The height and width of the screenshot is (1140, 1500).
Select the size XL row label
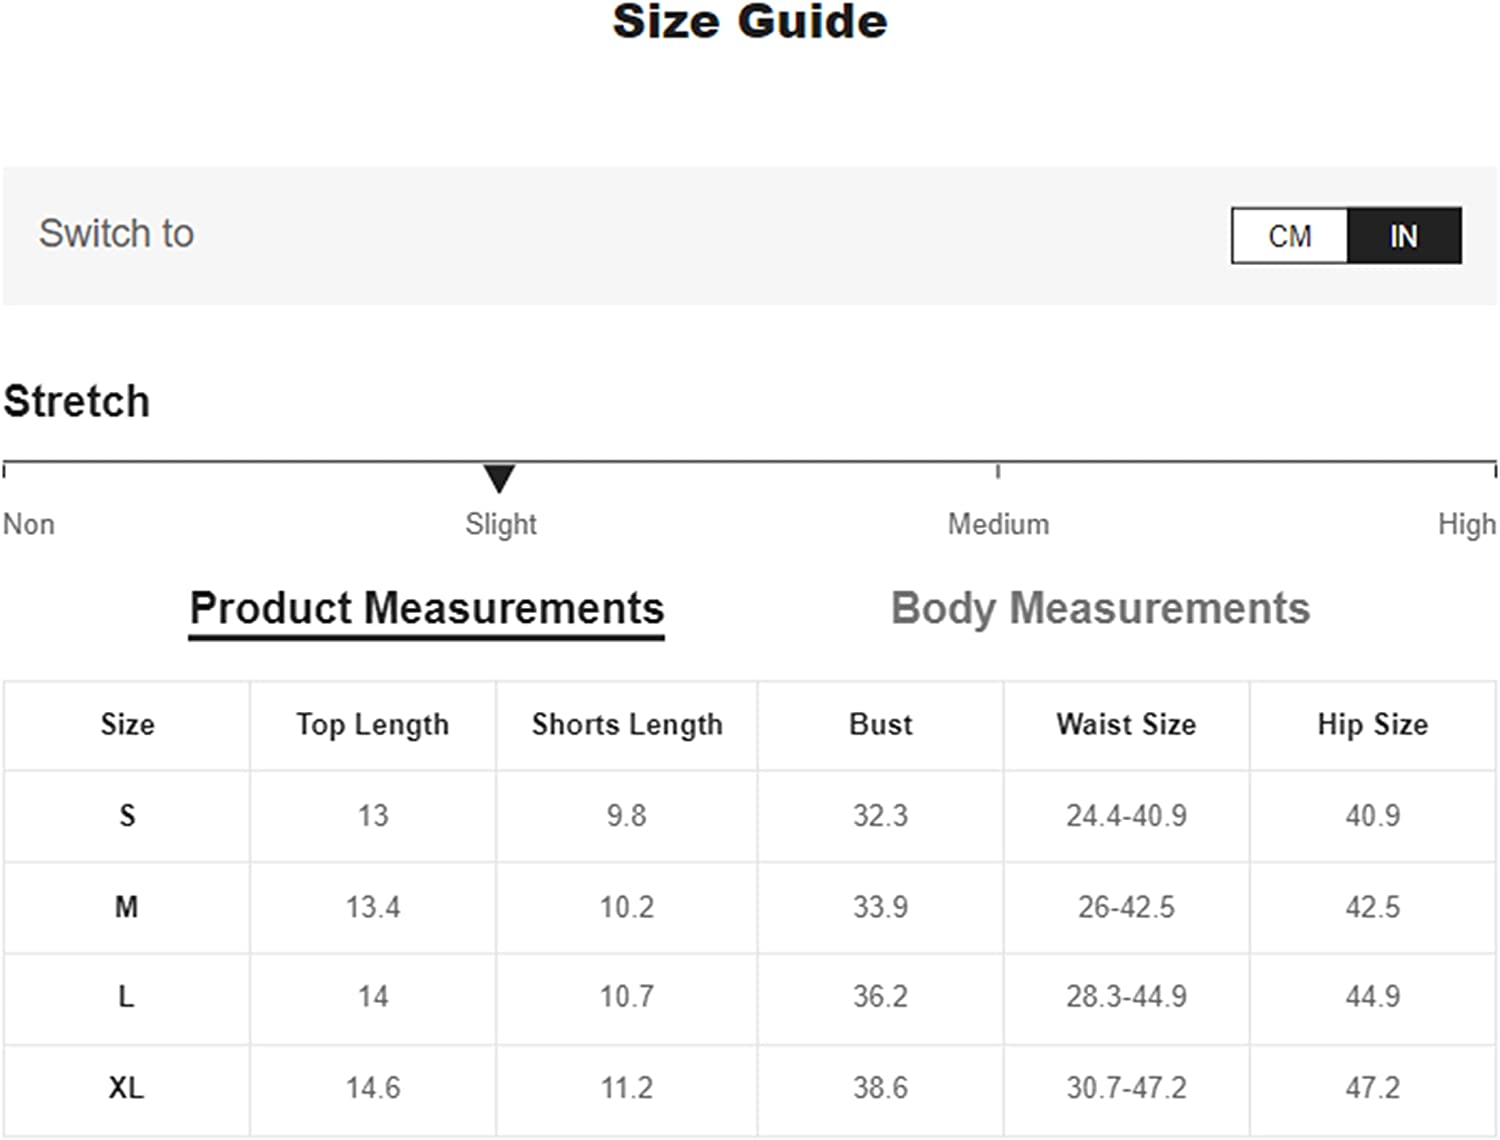coord(126,1087)
